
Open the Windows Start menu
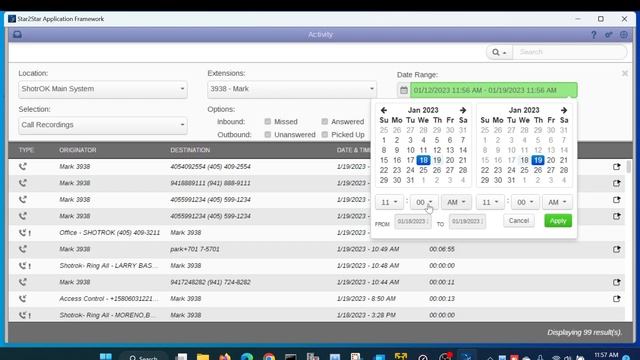(106, 357)
